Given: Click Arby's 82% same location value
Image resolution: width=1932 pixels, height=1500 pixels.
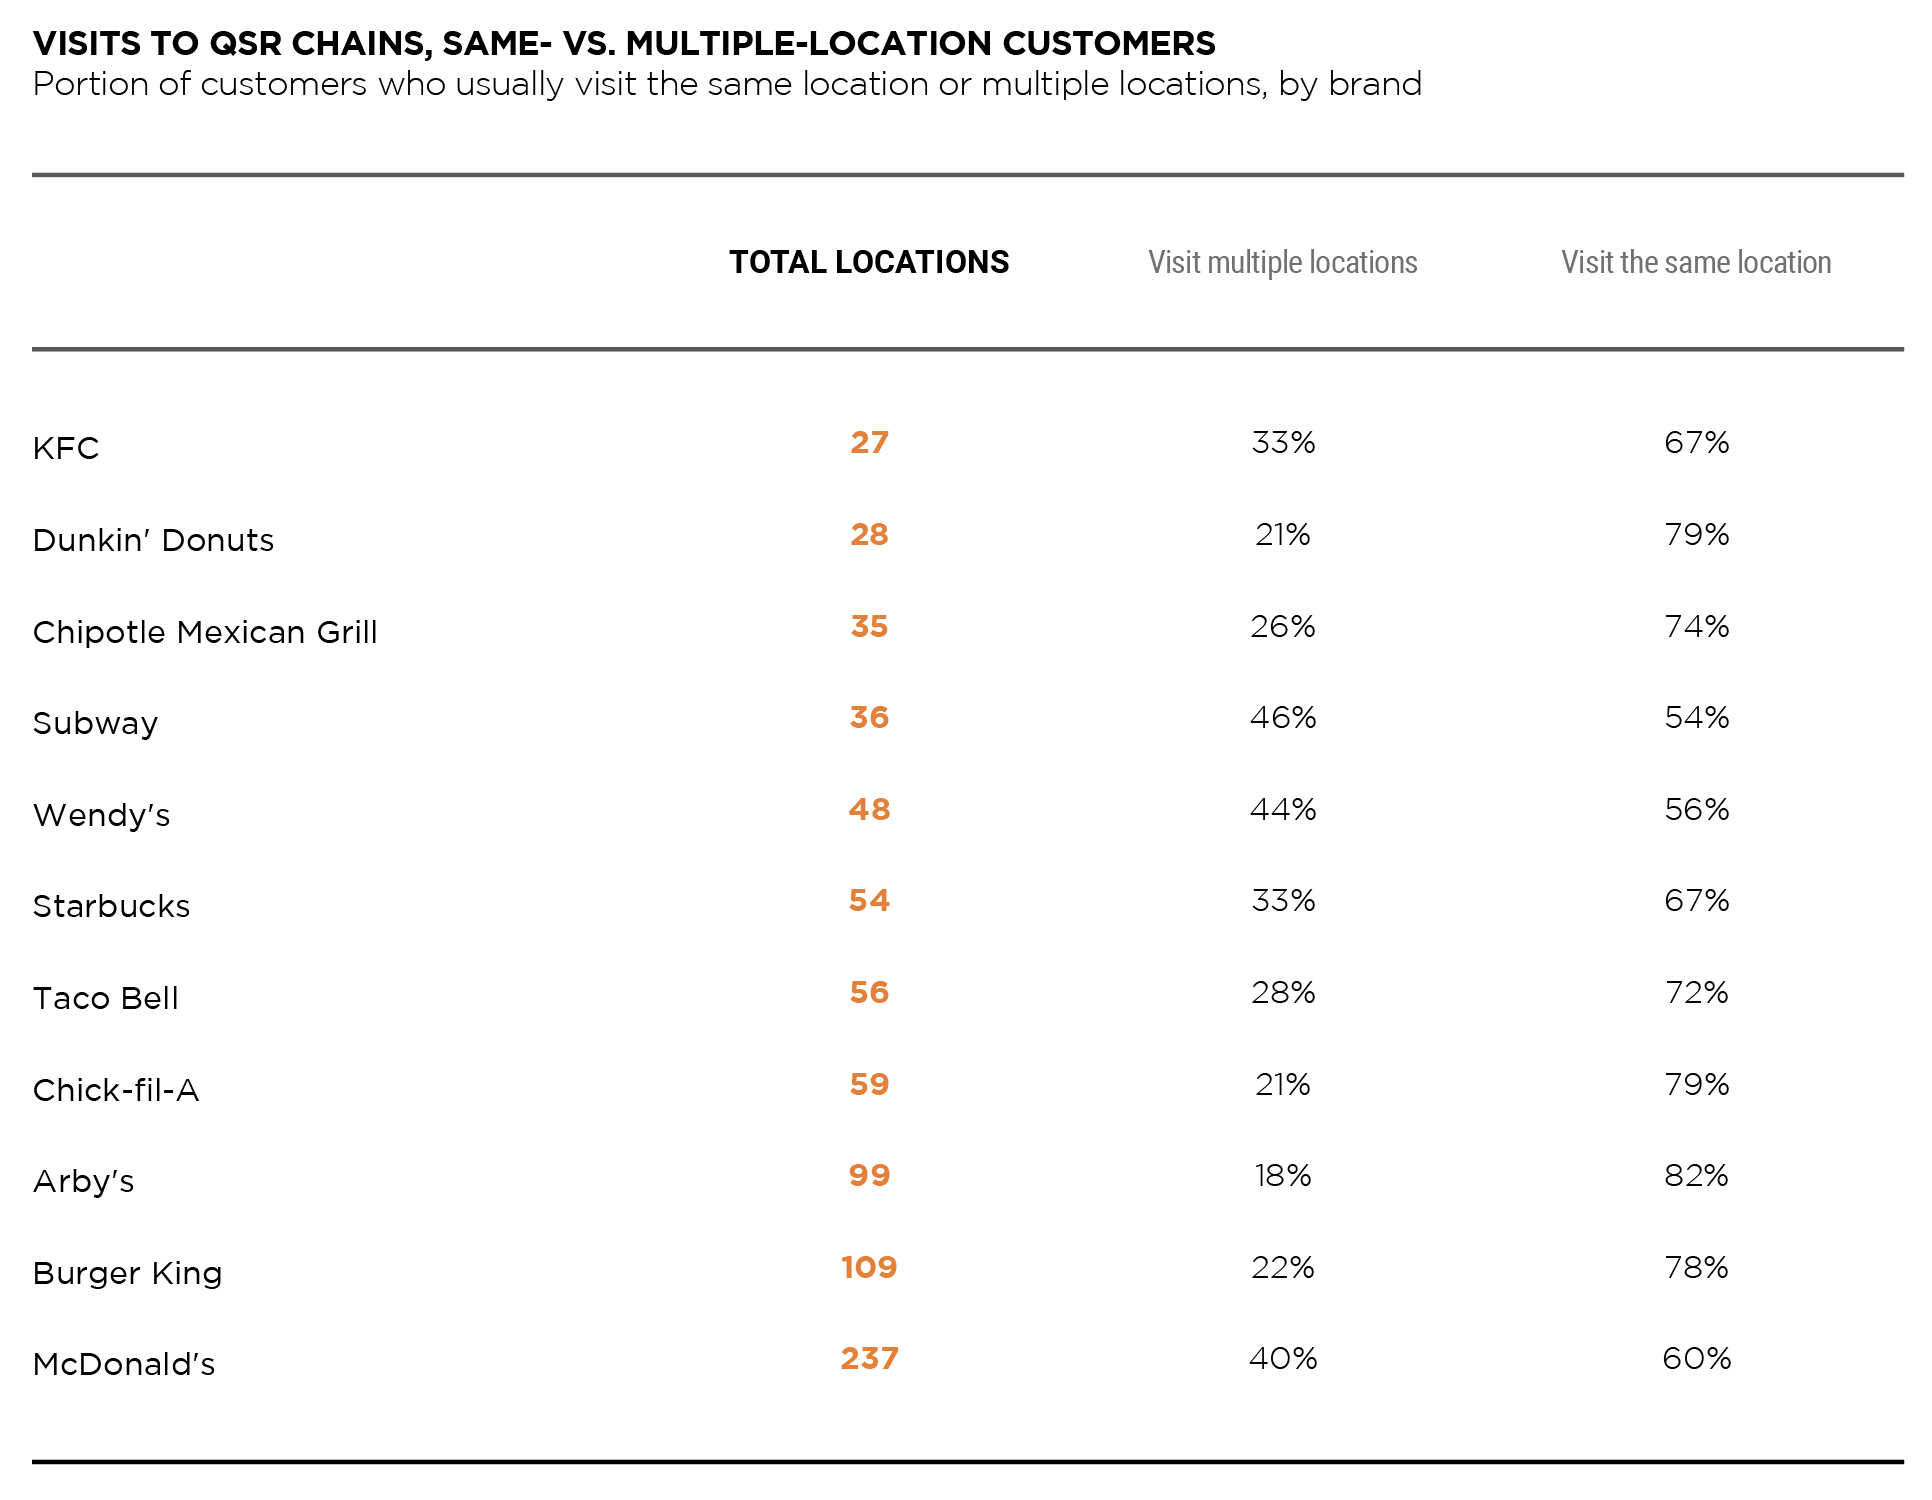Looking at the screenshot, I should [x=1696, y=1175].
